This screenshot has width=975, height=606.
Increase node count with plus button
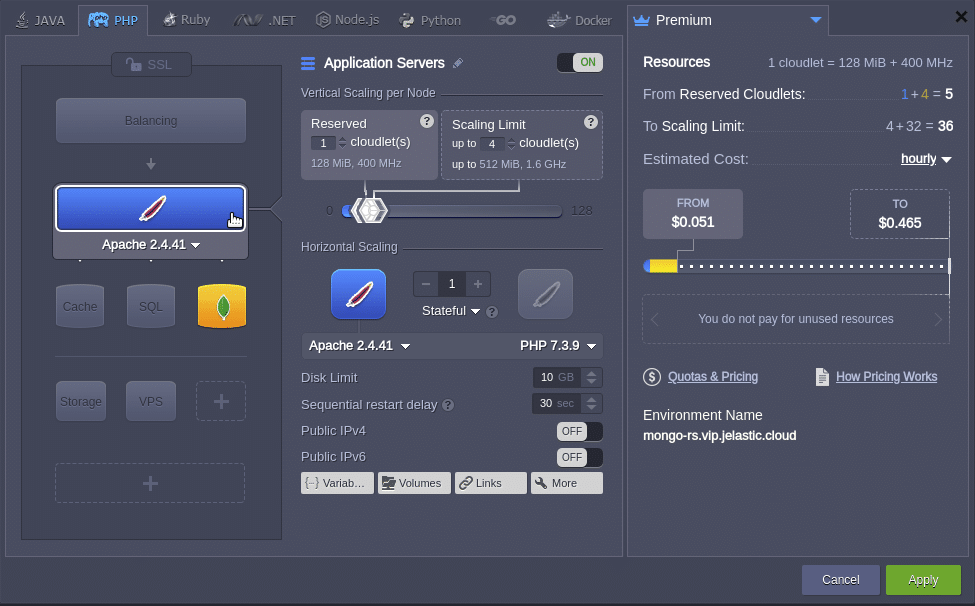478,284
